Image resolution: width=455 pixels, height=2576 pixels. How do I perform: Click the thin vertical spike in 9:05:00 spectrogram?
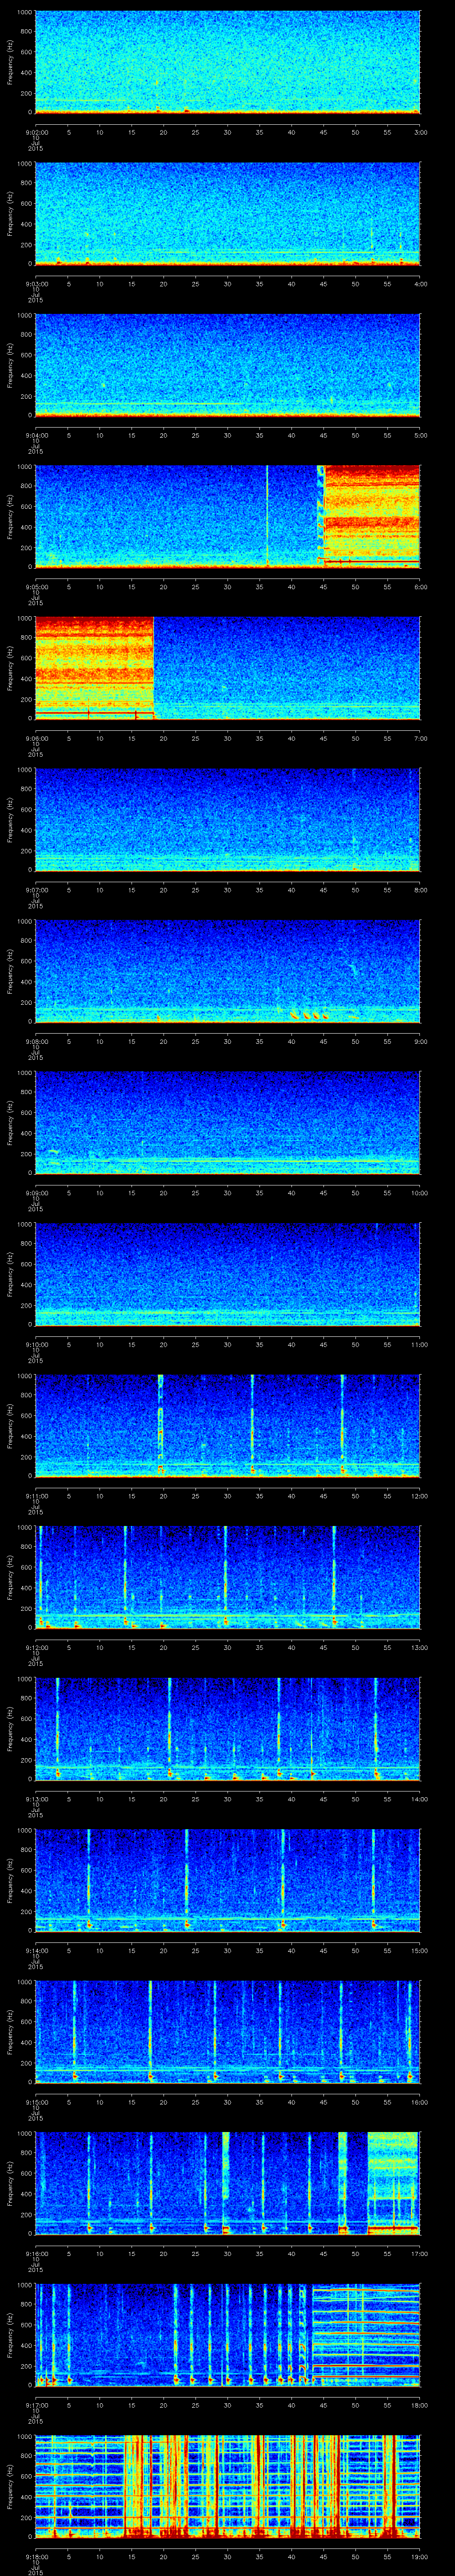coord(267,515)
